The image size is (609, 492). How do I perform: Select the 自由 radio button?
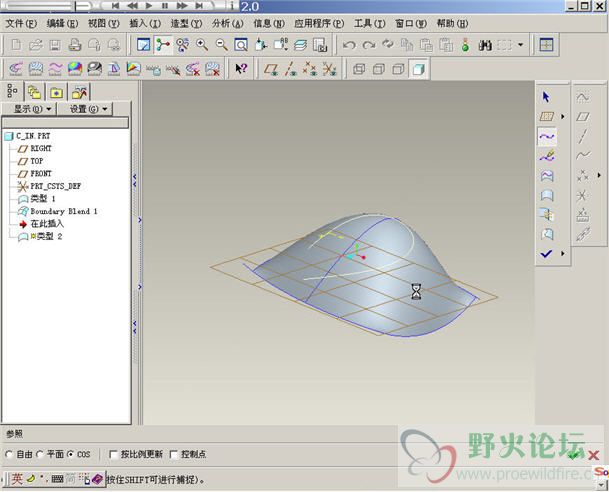point(9,454)
